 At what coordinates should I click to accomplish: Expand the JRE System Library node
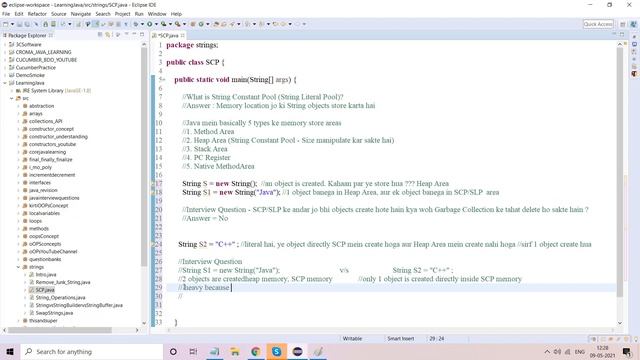[11, 91]
